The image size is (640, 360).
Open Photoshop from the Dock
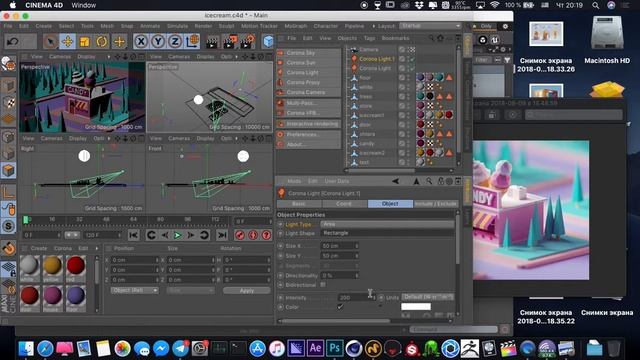334,348
